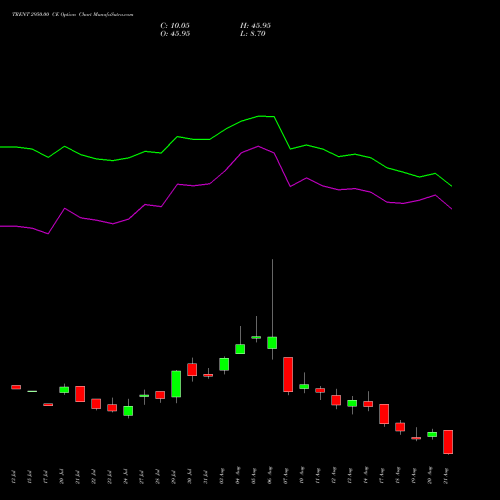Click the 31 Jul date label
500x500 pixels.
click(206, 477)
